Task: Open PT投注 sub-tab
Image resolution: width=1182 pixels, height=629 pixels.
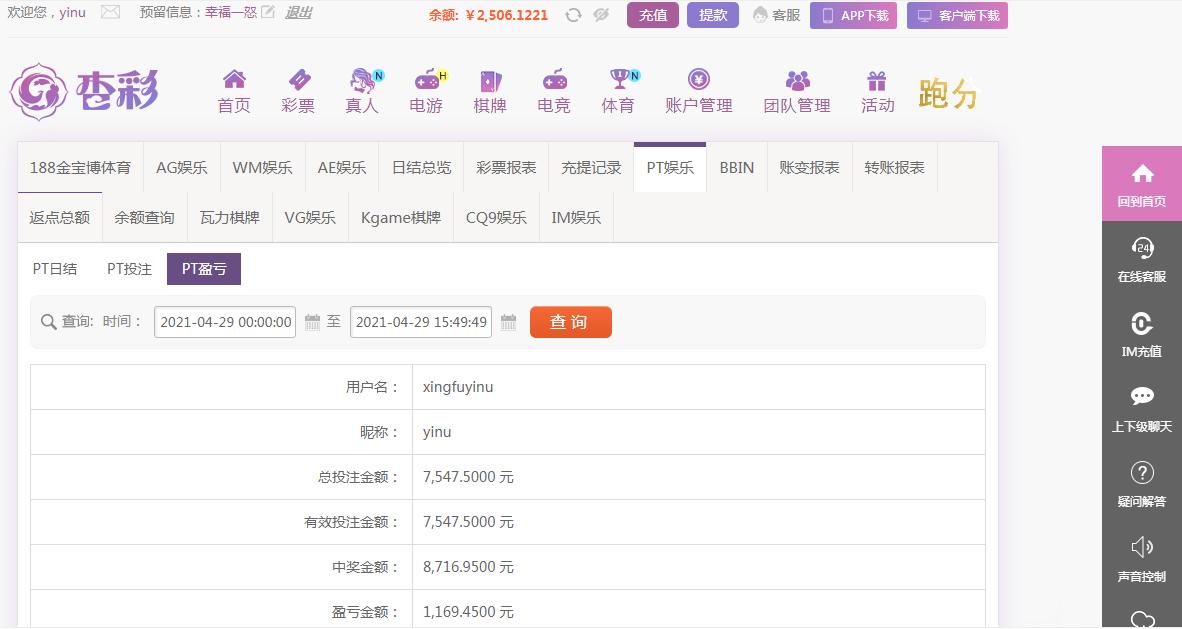Action: coord(130,268)
